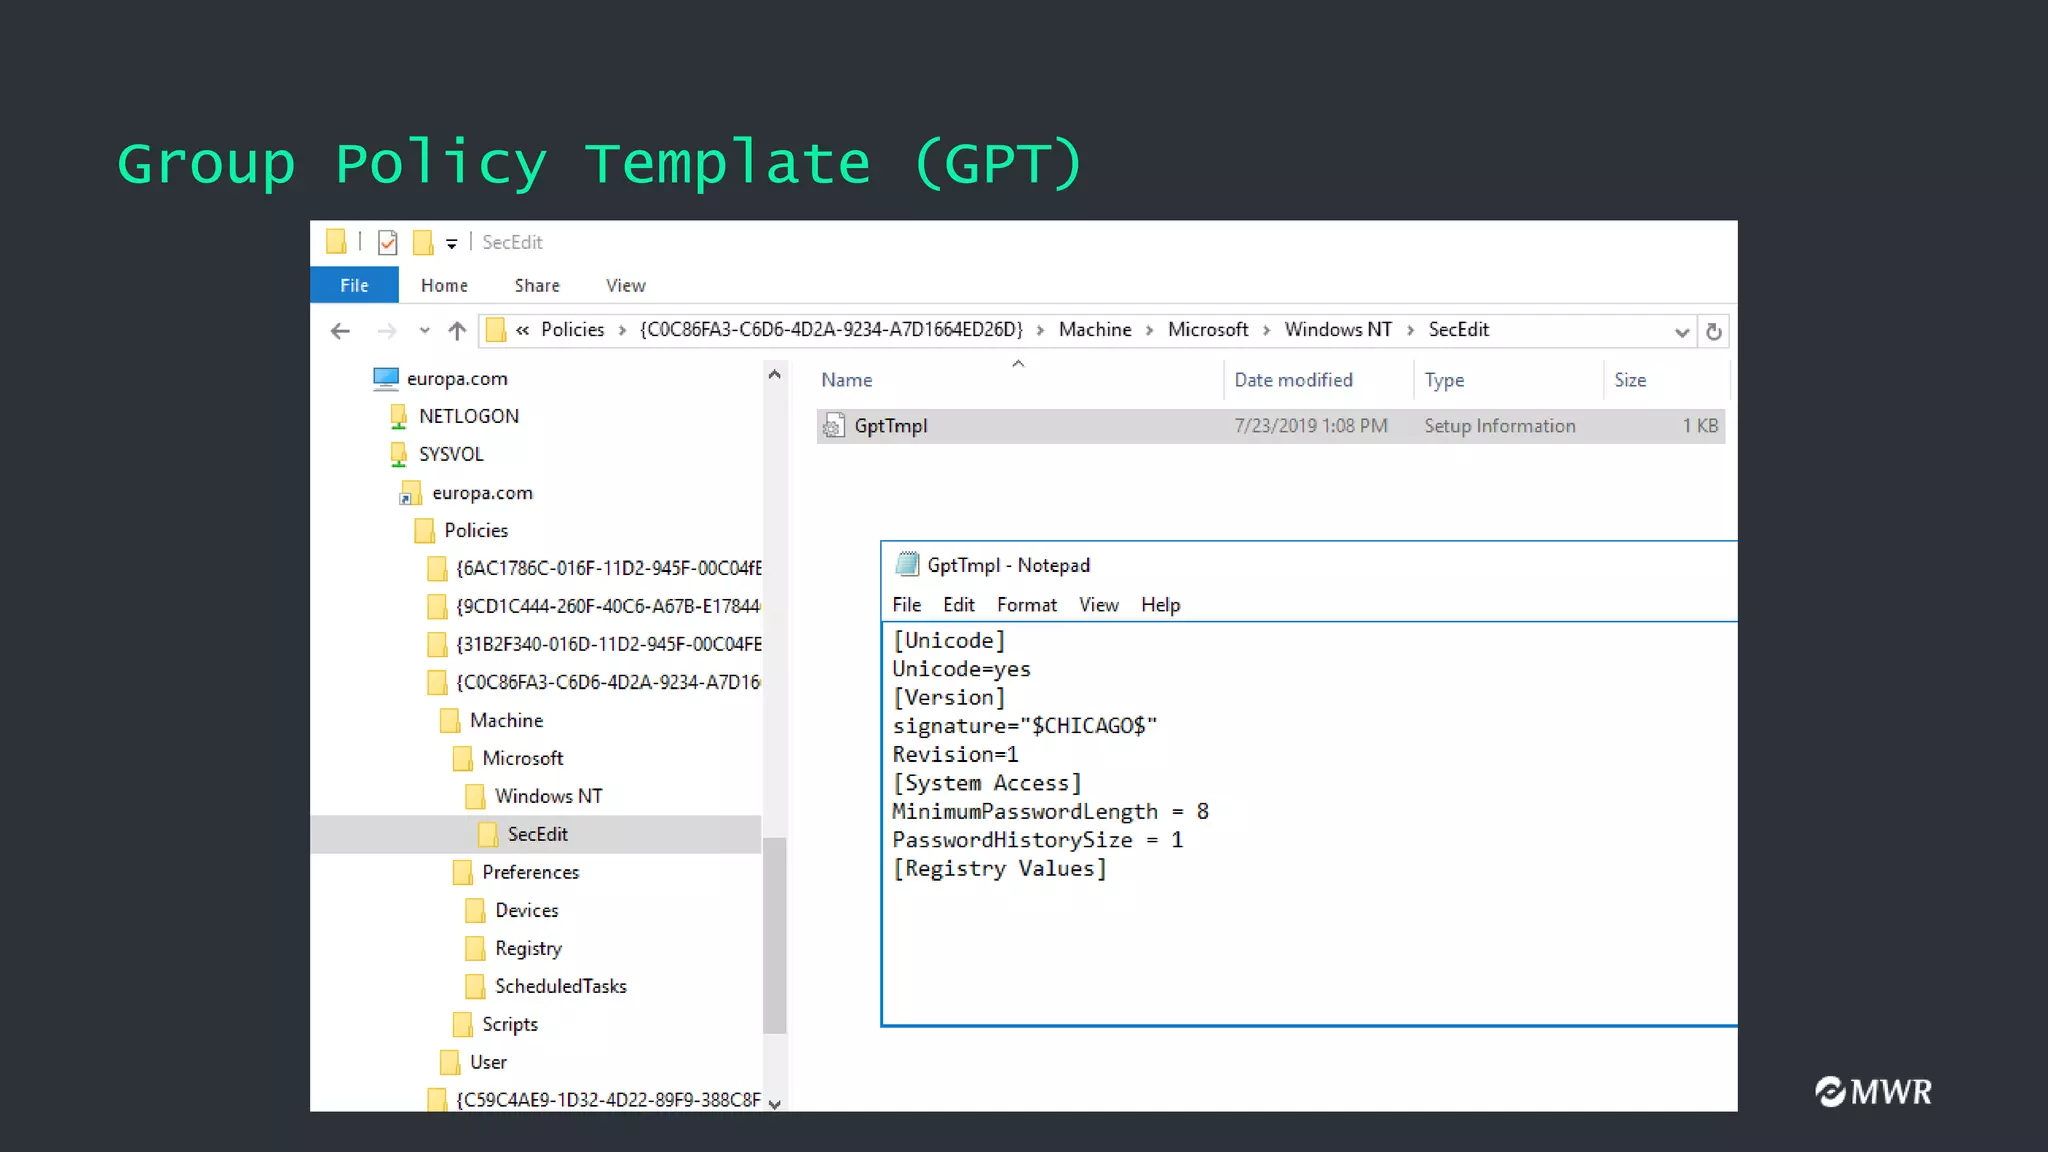Open the recent locations dropdown arrow

click(x=424, y=331)
